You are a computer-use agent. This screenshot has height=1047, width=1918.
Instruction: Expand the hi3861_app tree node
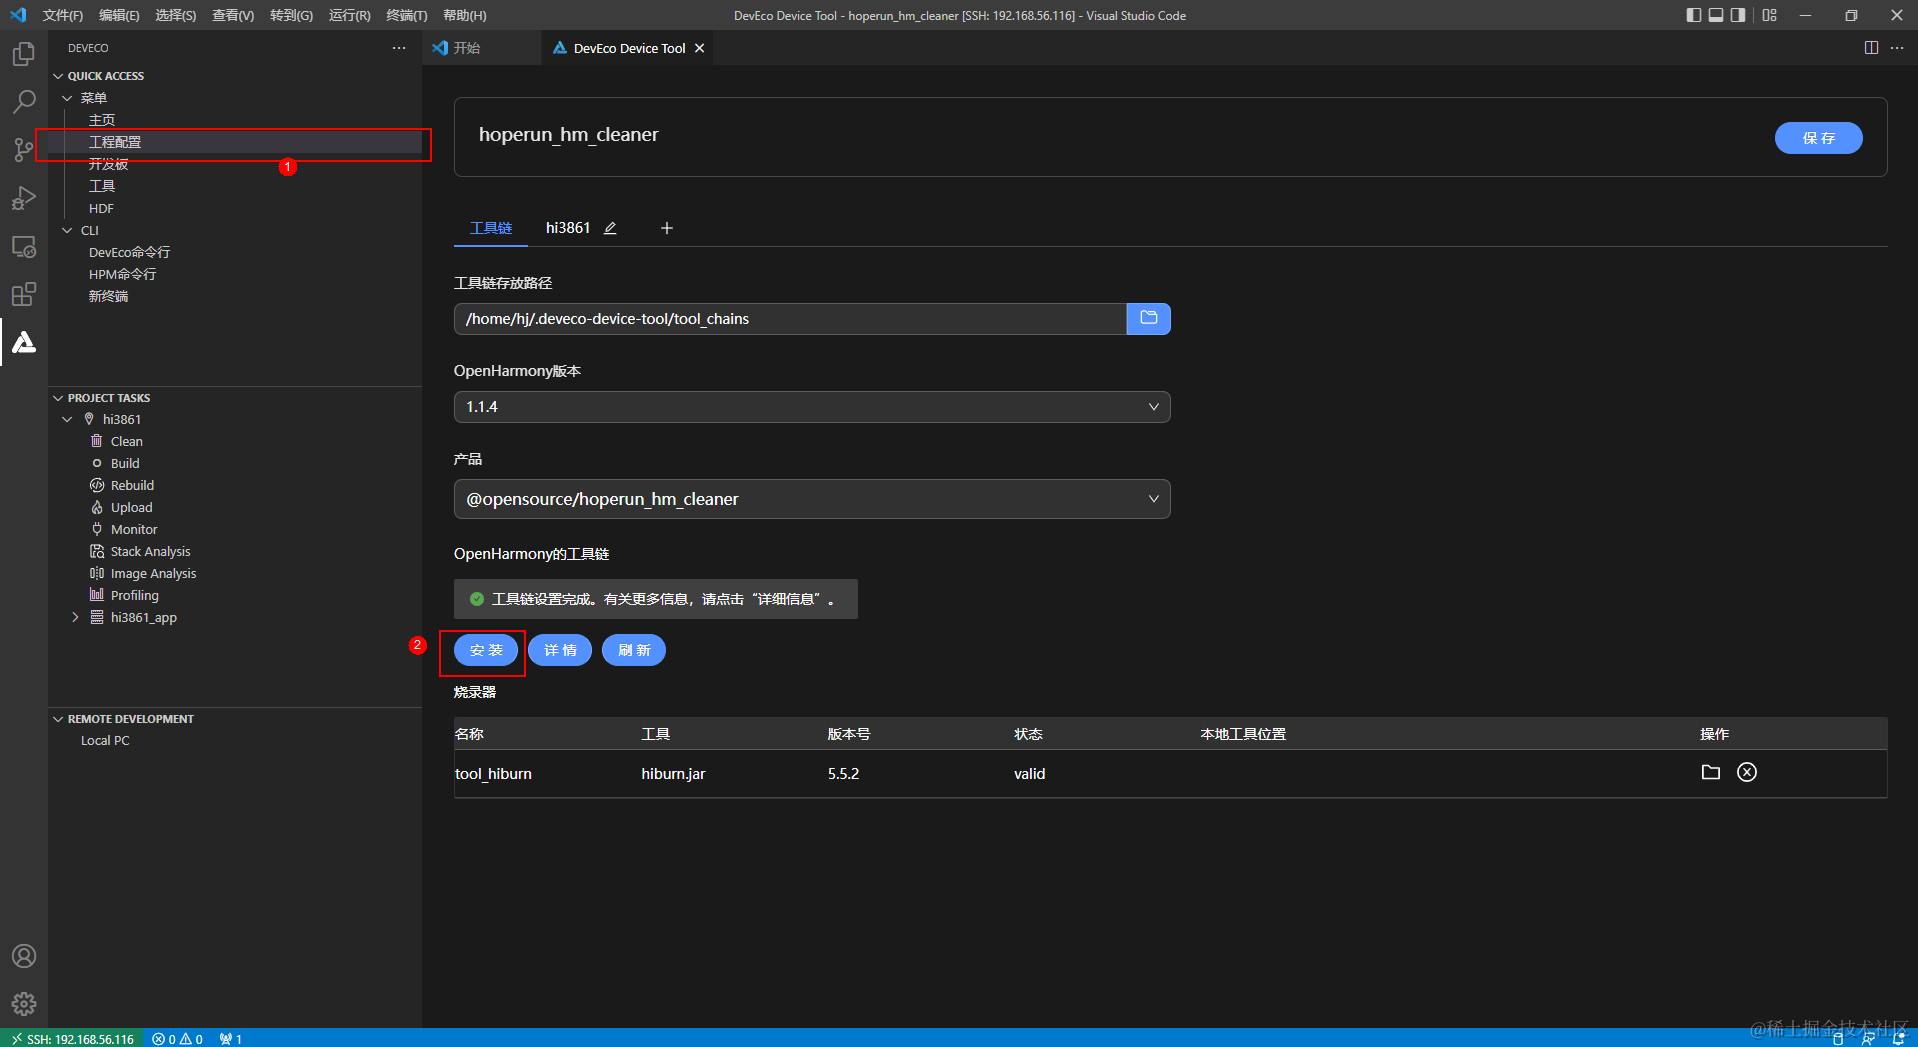point(75,617)
